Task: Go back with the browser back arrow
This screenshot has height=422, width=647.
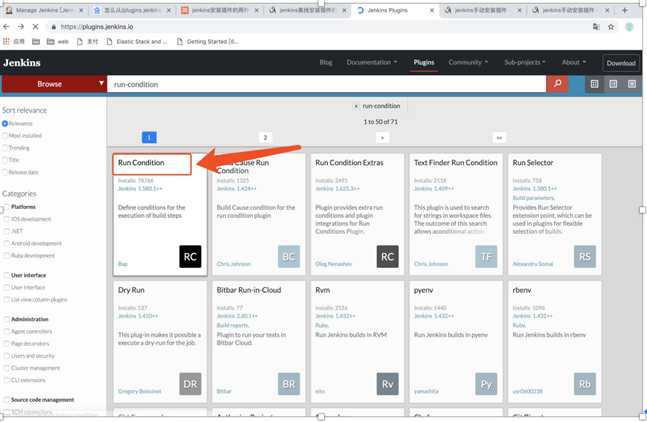Action: (6, 26)
